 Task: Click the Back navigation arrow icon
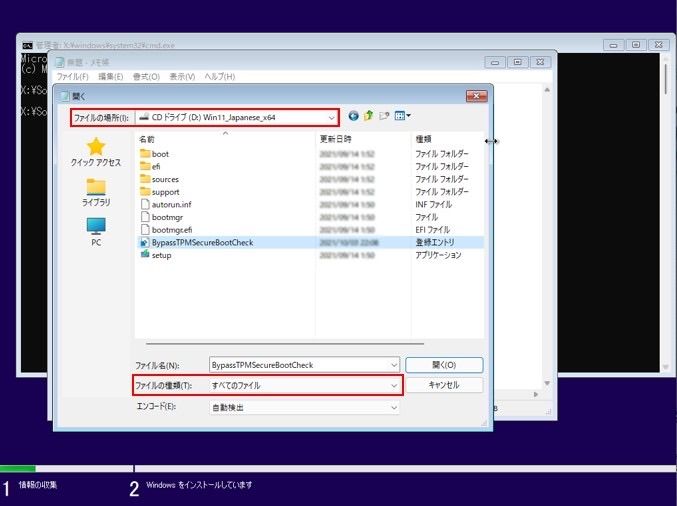tap(353, 117)
